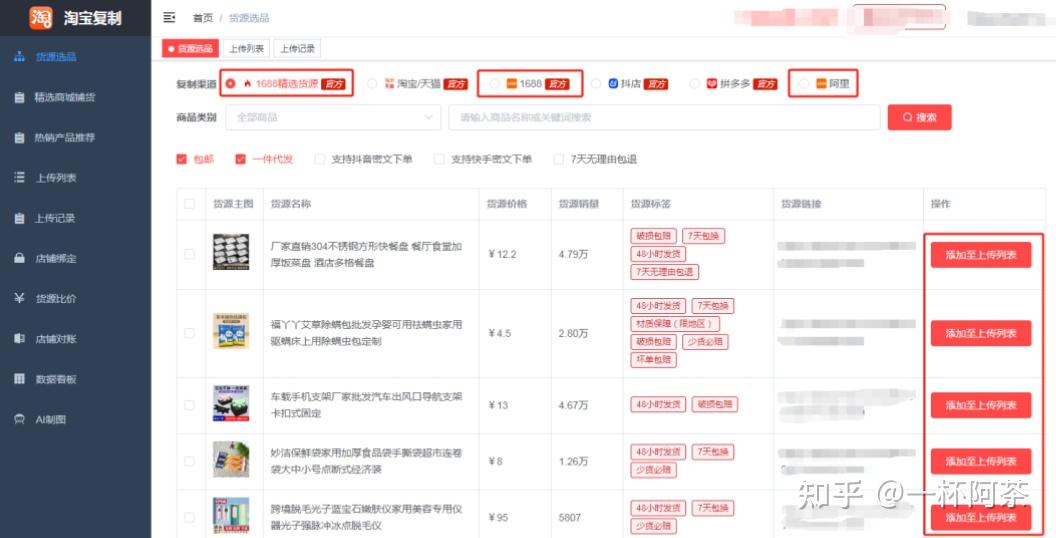
Task: Click the 坏单包赔 tag
Action: (653, 360)
